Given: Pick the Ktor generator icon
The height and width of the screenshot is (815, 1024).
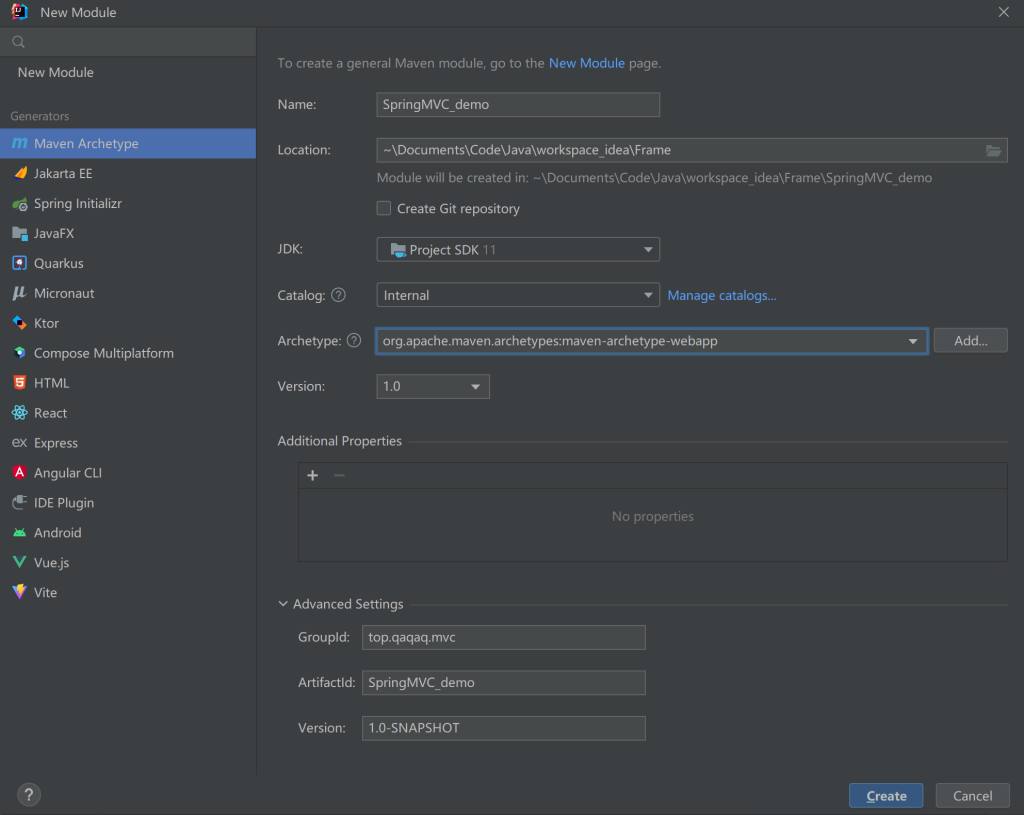Looking at the screenshot, I should pyautogui.click(x=19, y=323).
